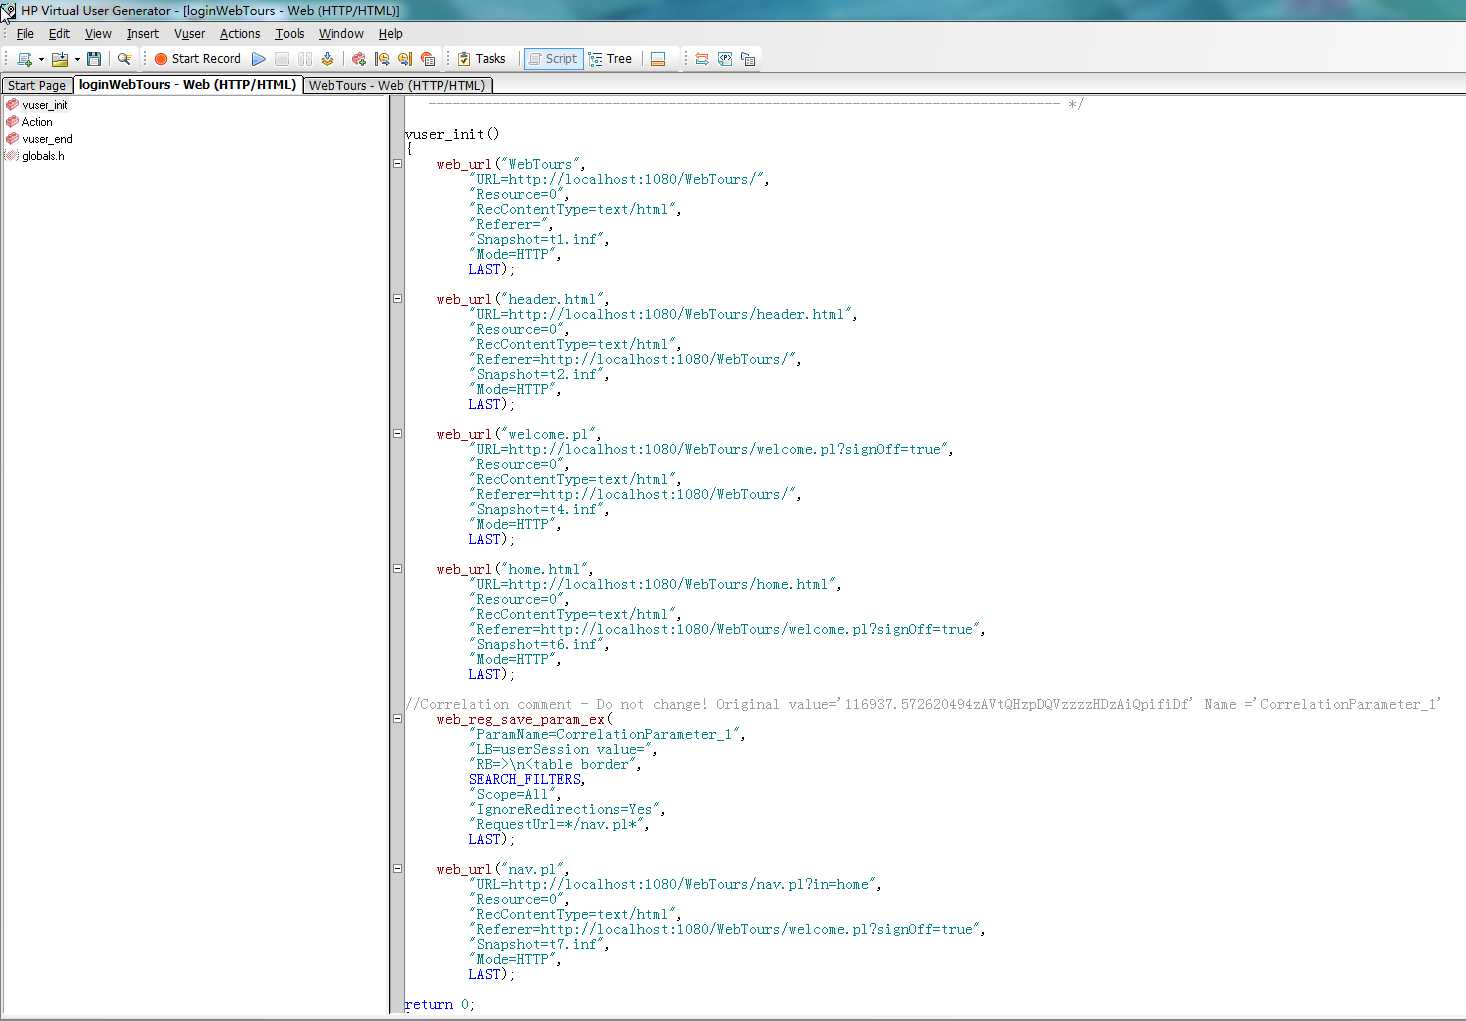Image resolution: width=1466 pixels, height=1021 pixels.
Task: Click the first red transaction icon with a plus
Action: [x=359, y=59]
